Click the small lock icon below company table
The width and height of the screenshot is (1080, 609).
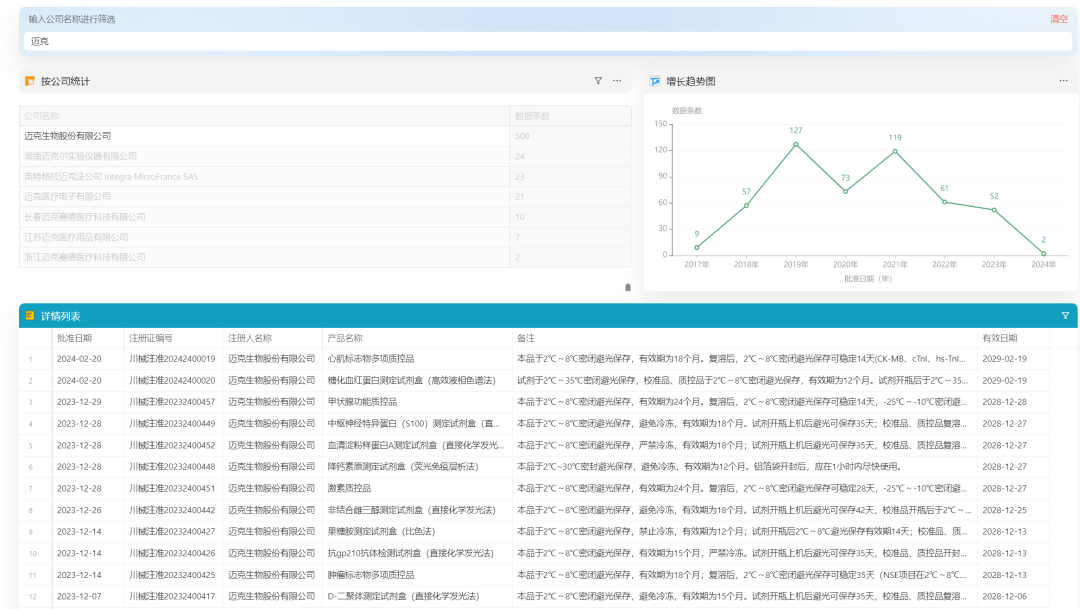627,287
